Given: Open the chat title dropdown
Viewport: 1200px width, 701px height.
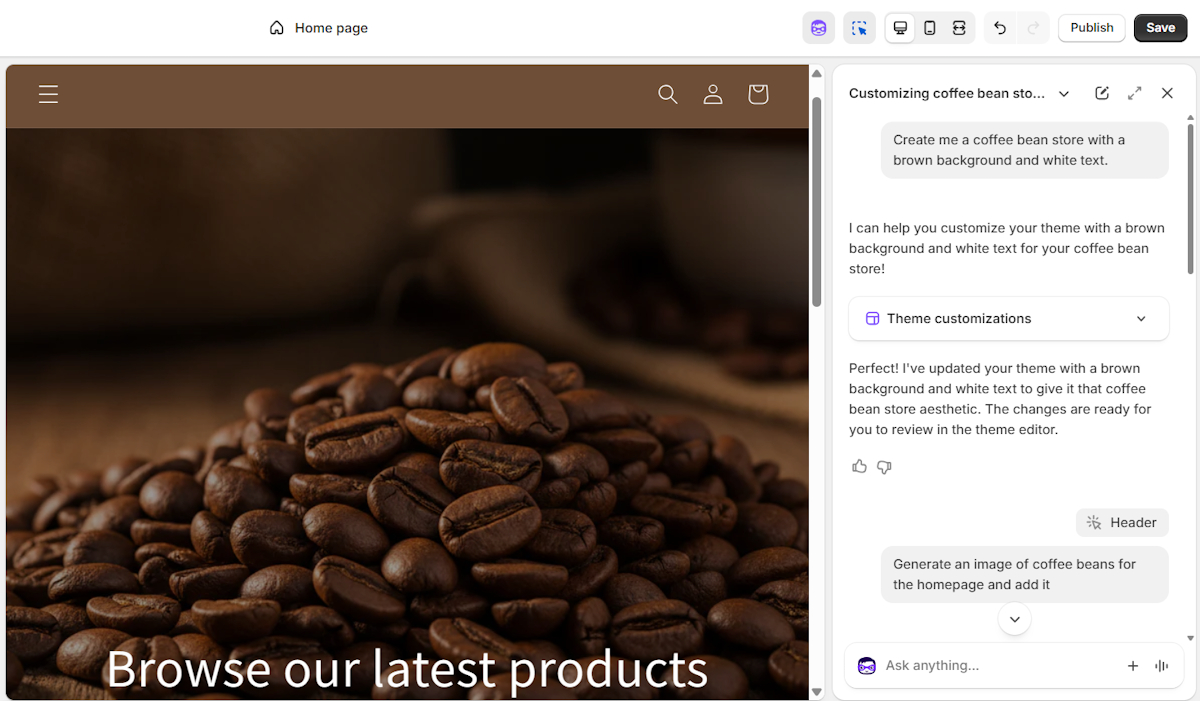Looking at the screenshot, I should (x=1063, y=93).
